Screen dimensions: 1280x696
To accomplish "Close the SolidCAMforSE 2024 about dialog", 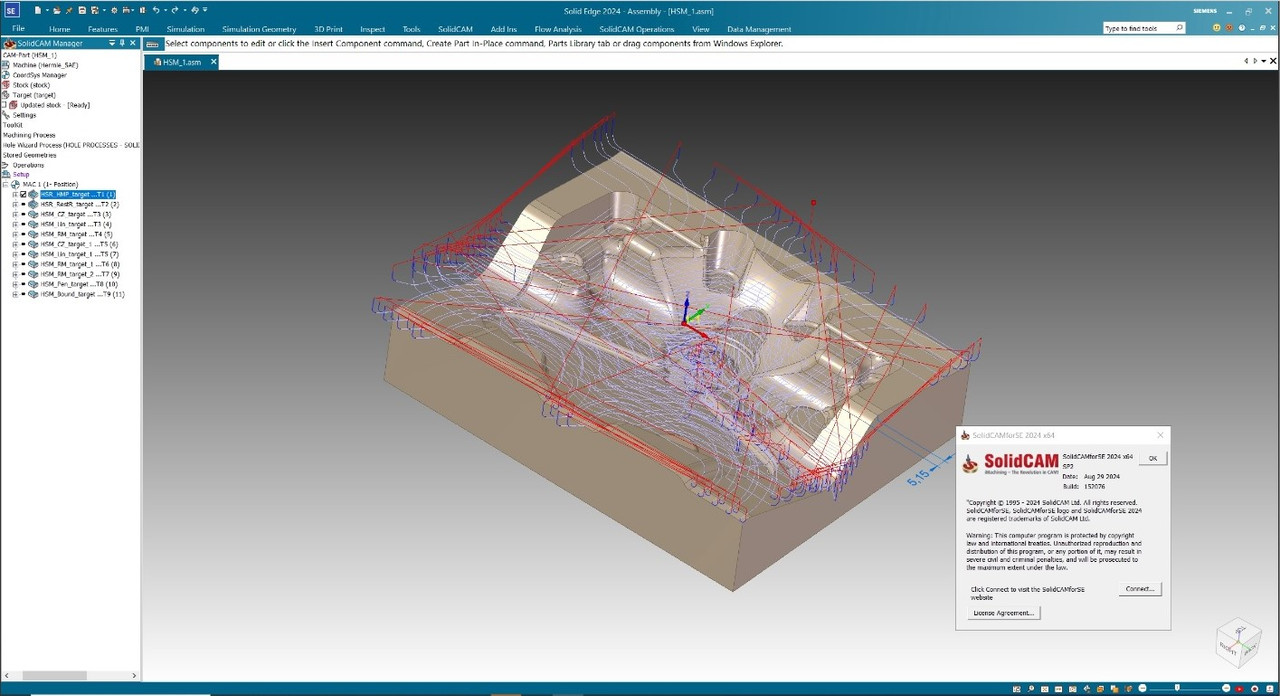I will click(x=1160, y=435).
